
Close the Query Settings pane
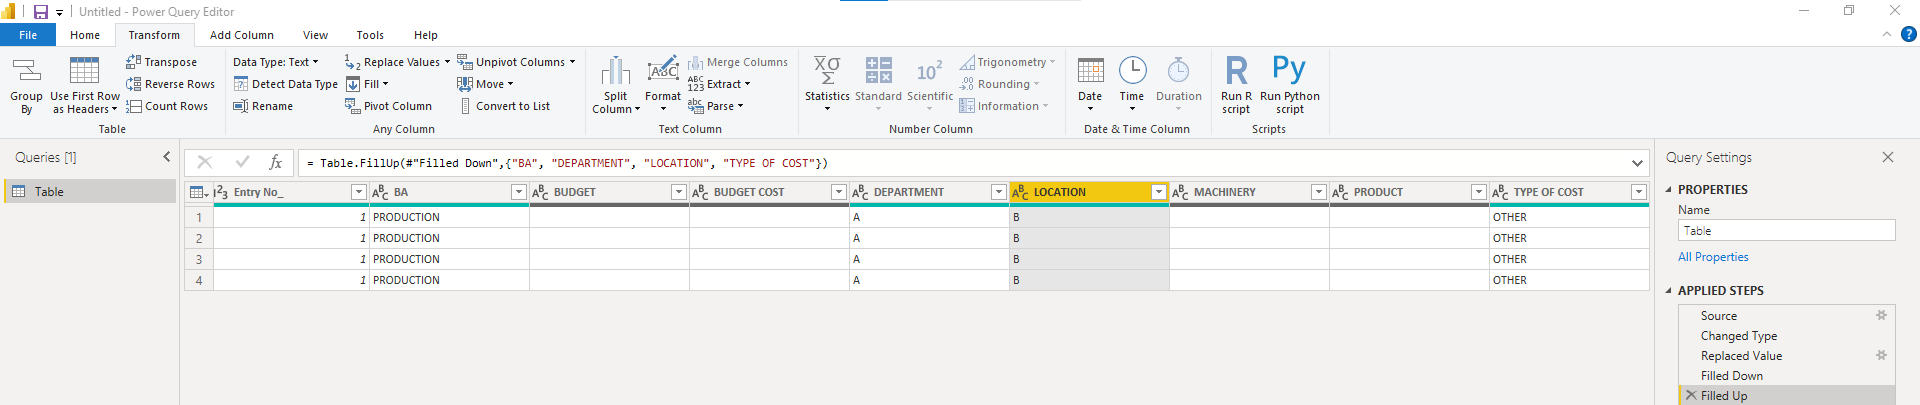tap(1888, 157)
